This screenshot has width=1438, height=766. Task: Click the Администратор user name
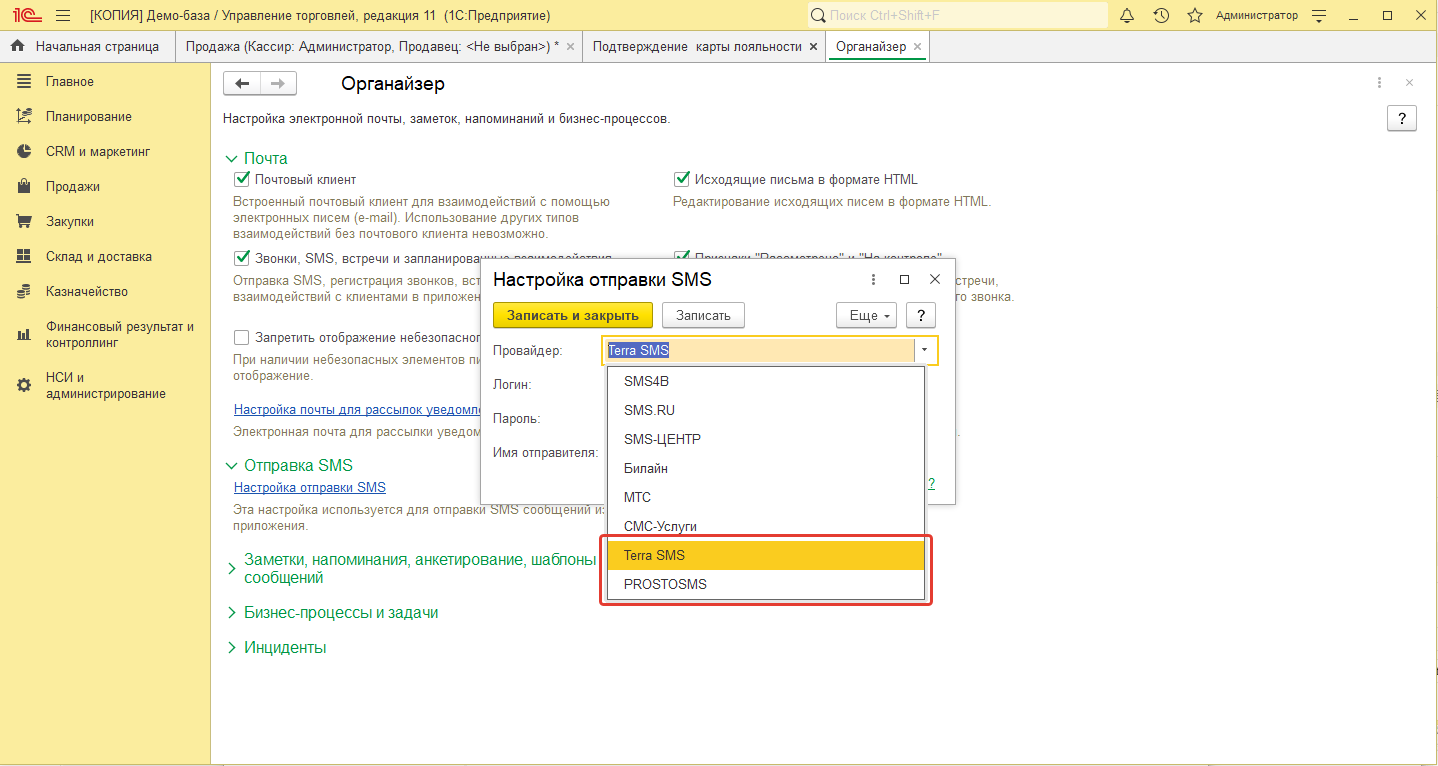pos(1257,15)
